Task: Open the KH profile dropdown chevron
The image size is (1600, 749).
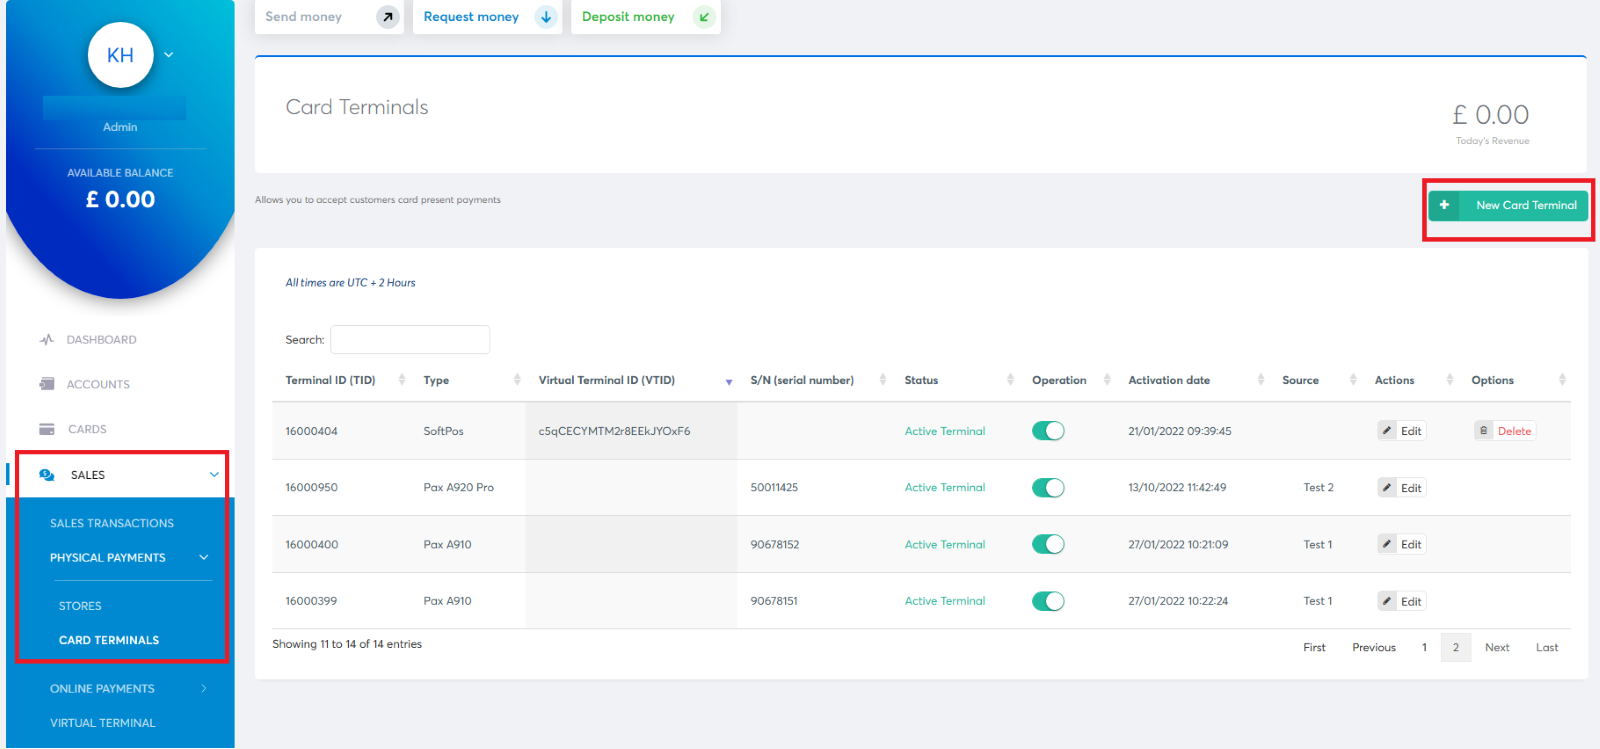Action: point(169,55)
